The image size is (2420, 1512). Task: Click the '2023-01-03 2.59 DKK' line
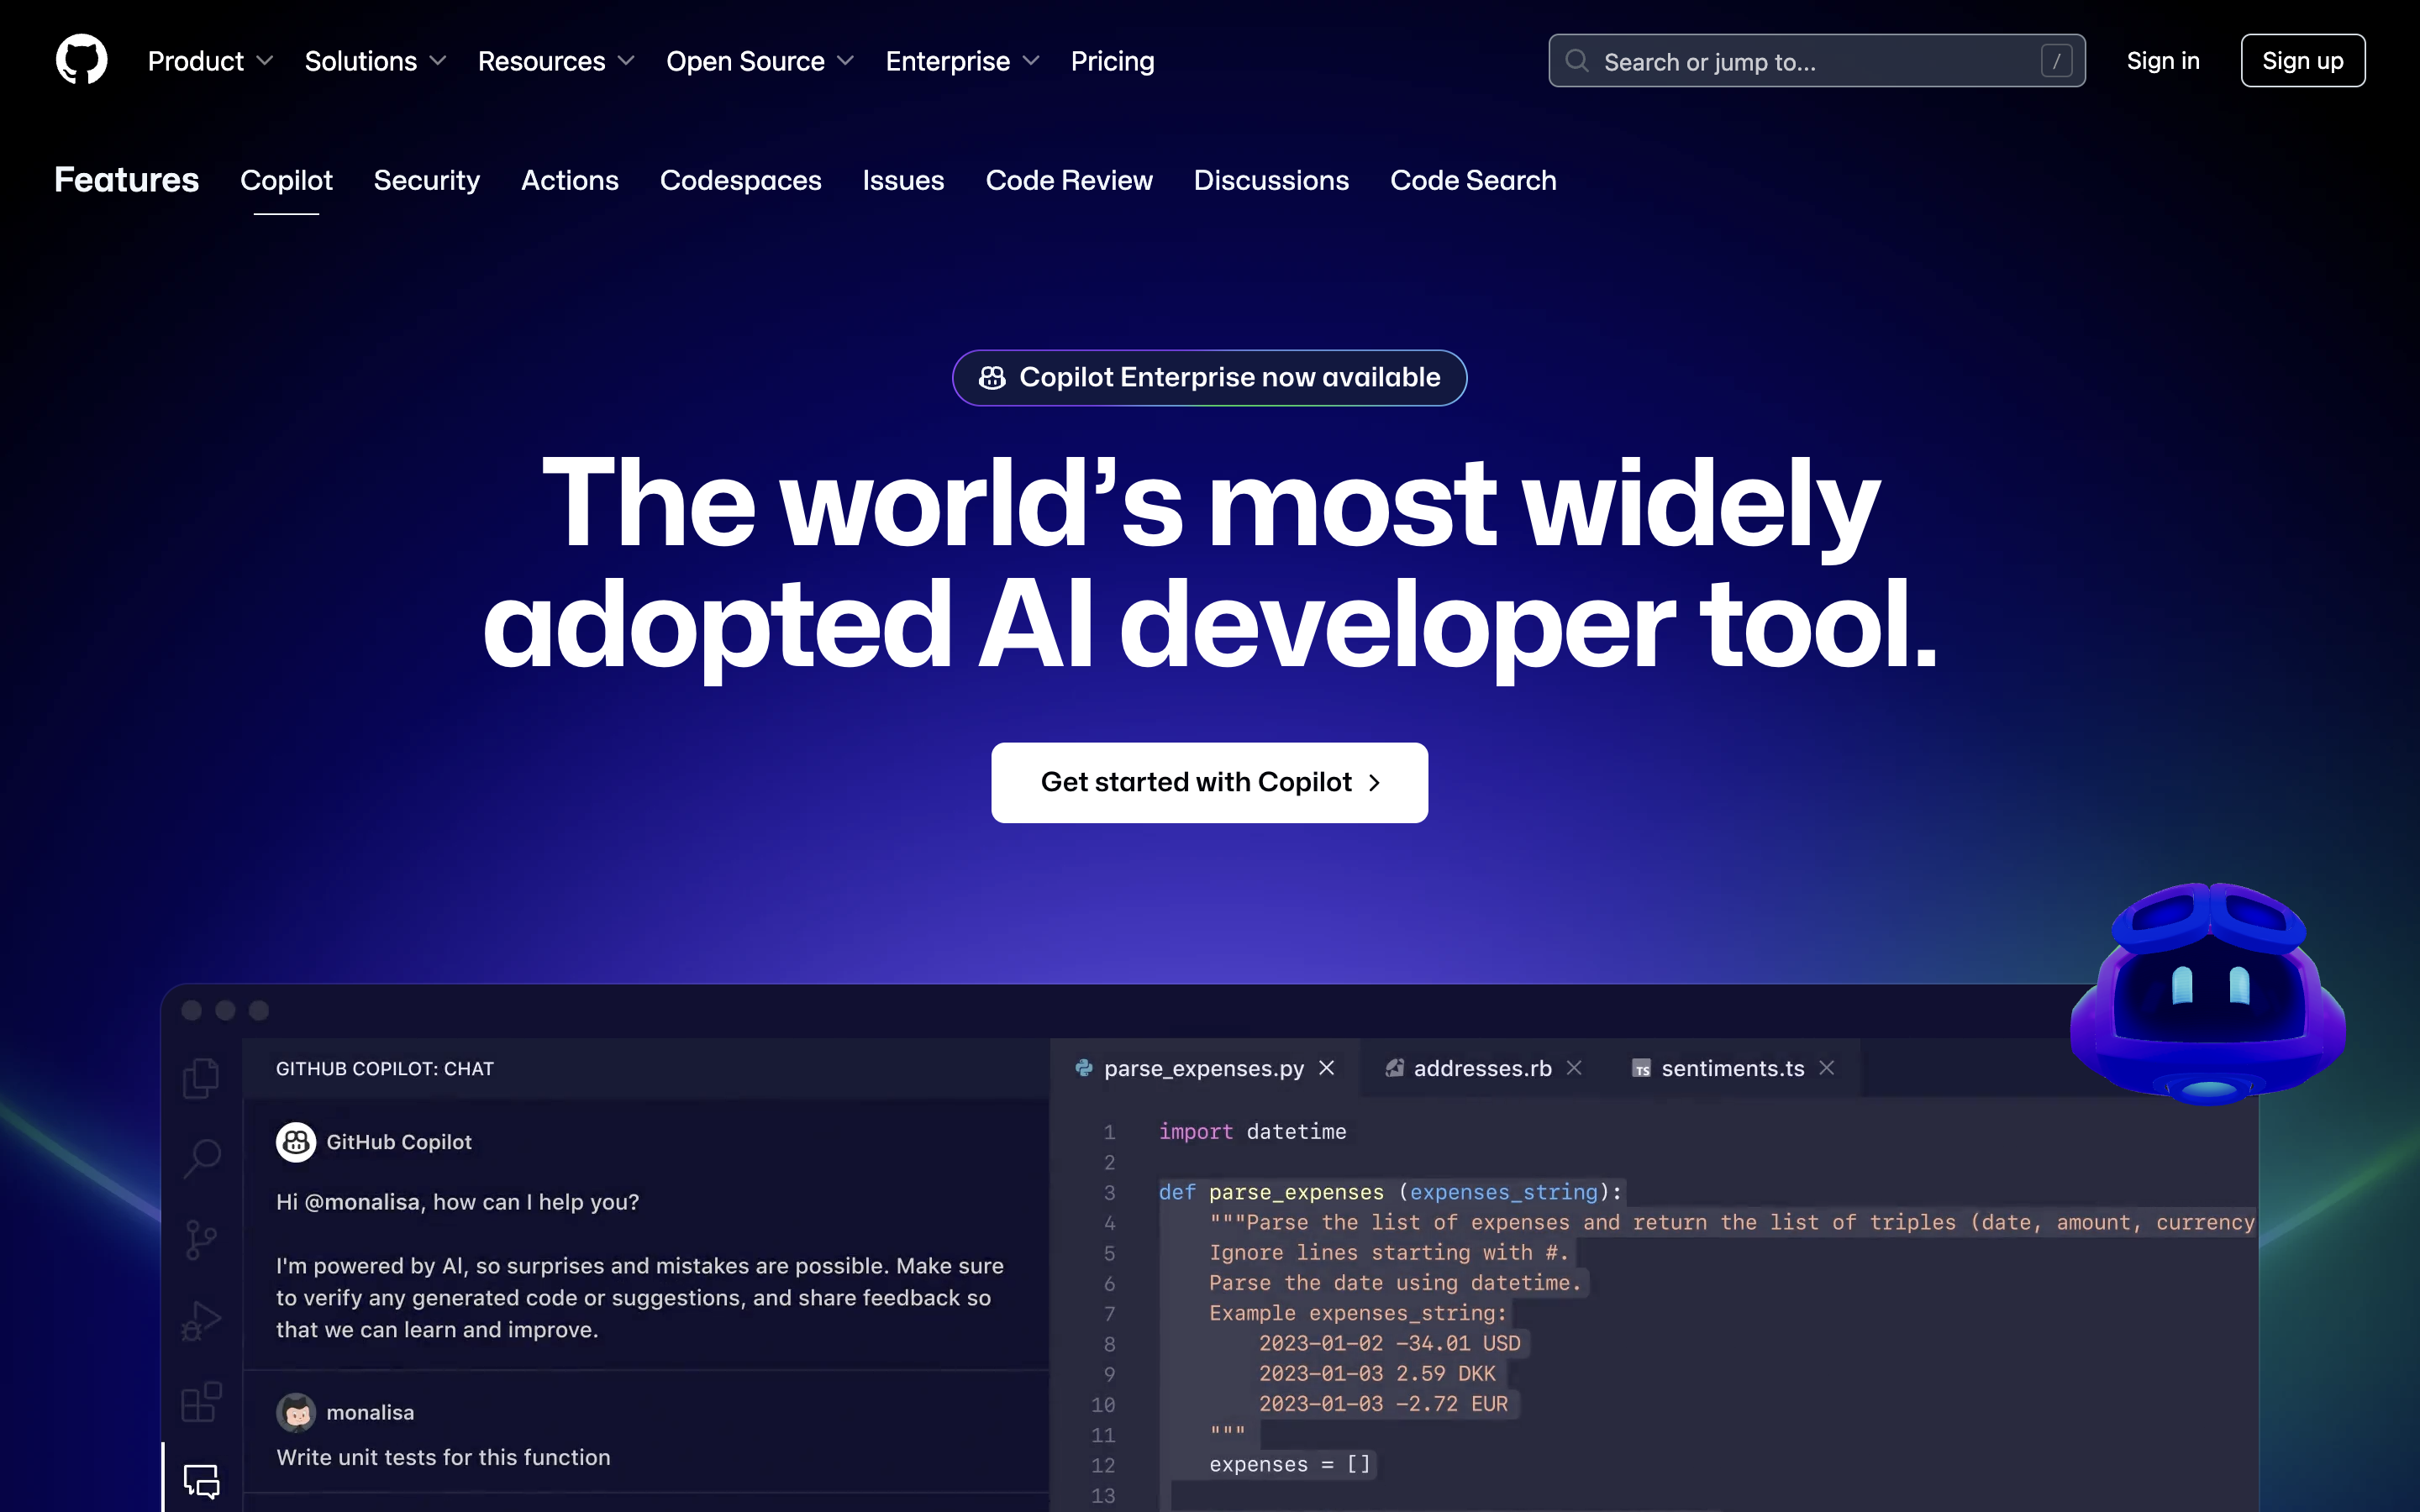point(1377,1373)
